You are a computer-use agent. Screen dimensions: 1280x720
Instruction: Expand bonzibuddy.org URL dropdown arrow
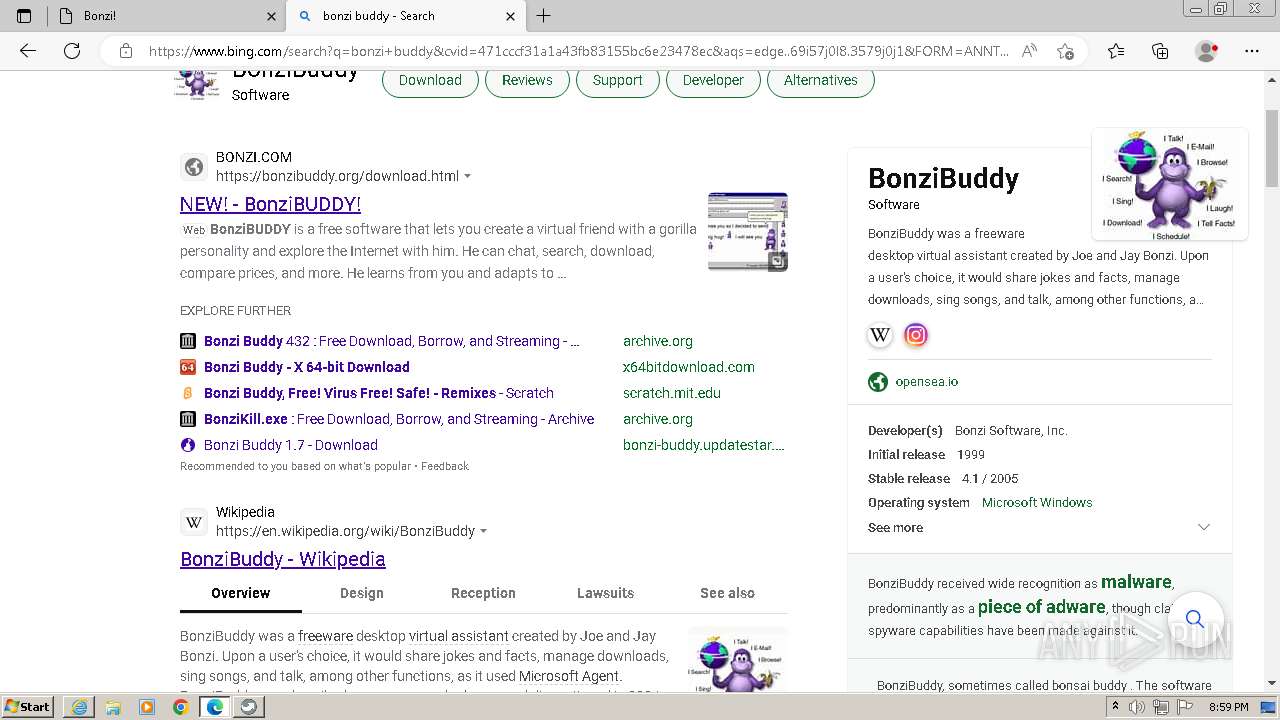[x=467, y=176]
